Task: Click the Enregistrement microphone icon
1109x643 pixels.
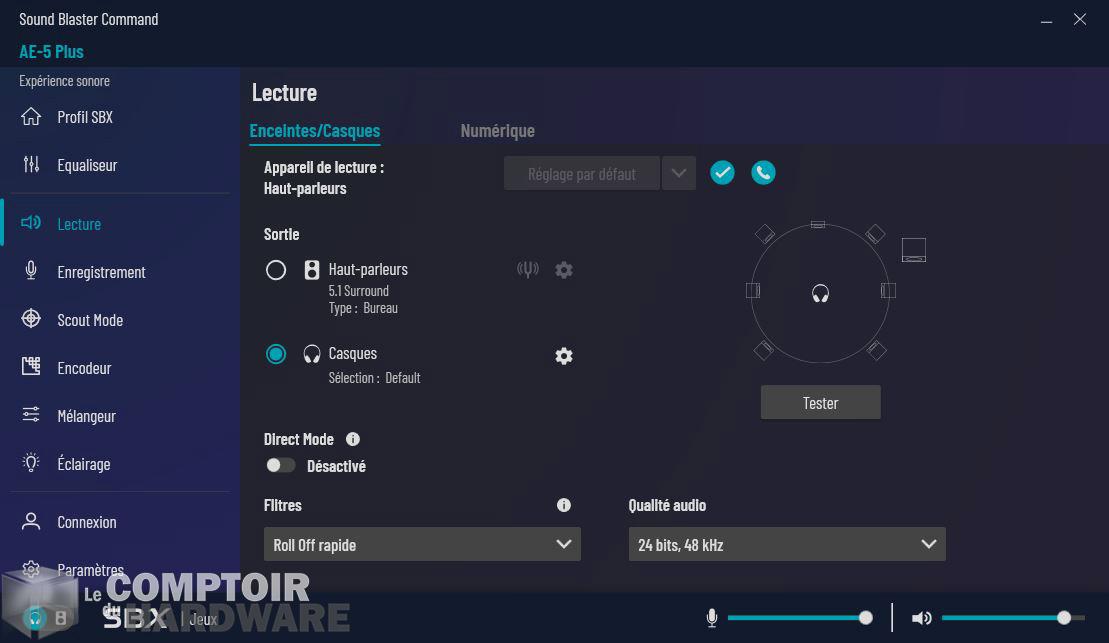Action: pos(31,271)
